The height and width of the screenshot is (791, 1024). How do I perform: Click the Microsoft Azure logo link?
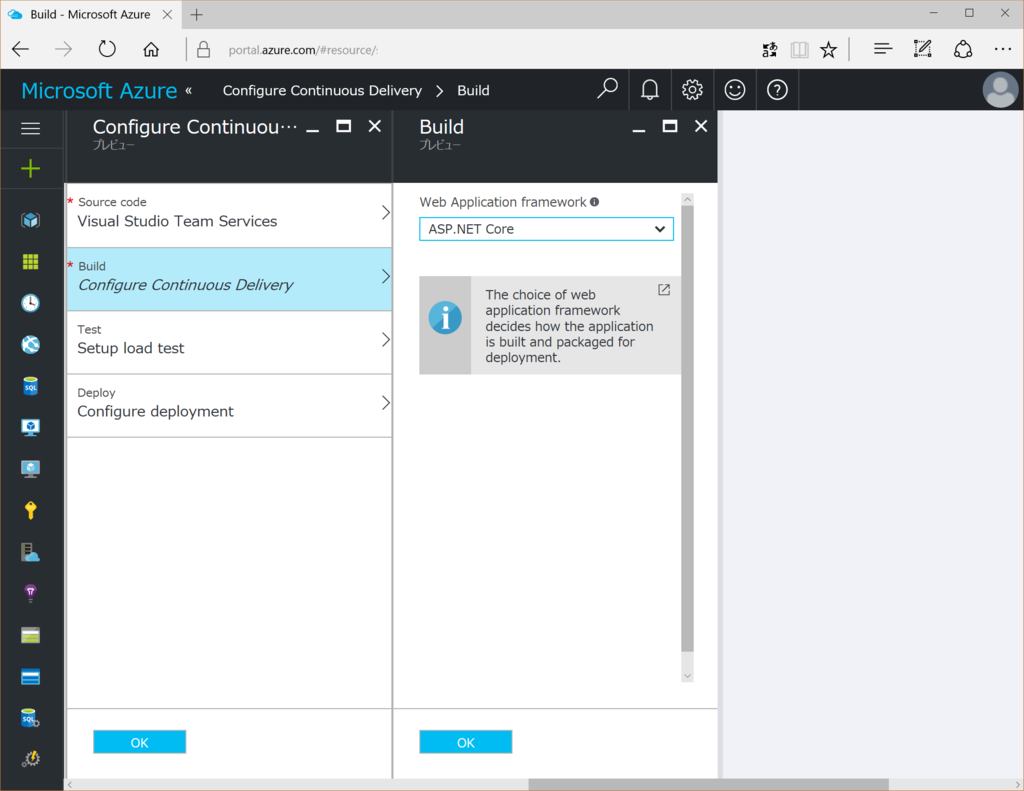click(x=99, y=90)
